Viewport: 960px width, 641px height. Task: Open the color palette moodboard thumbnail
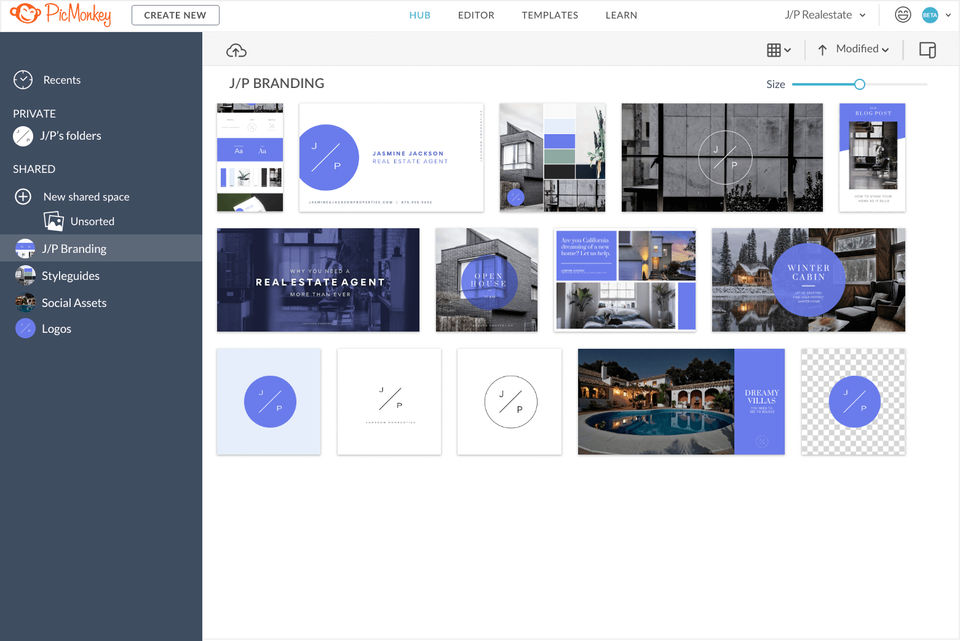pos(552,157)
